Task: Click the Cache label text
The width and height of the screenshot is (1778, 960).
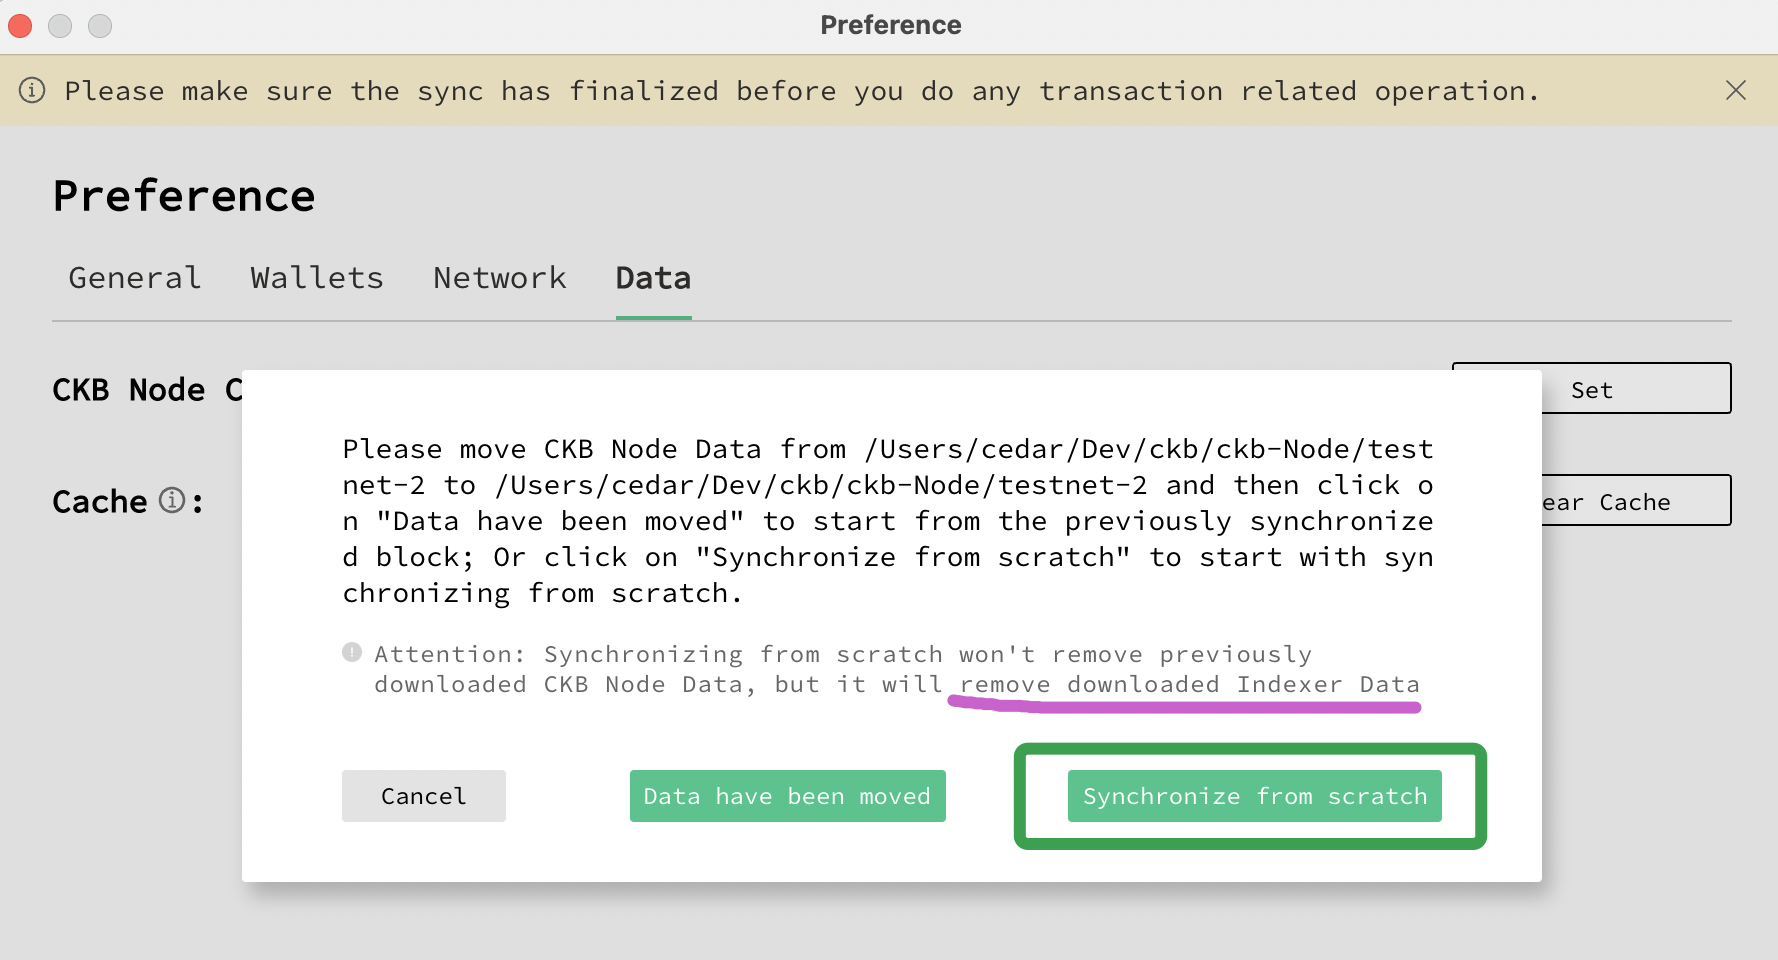Action: (100, 501)
